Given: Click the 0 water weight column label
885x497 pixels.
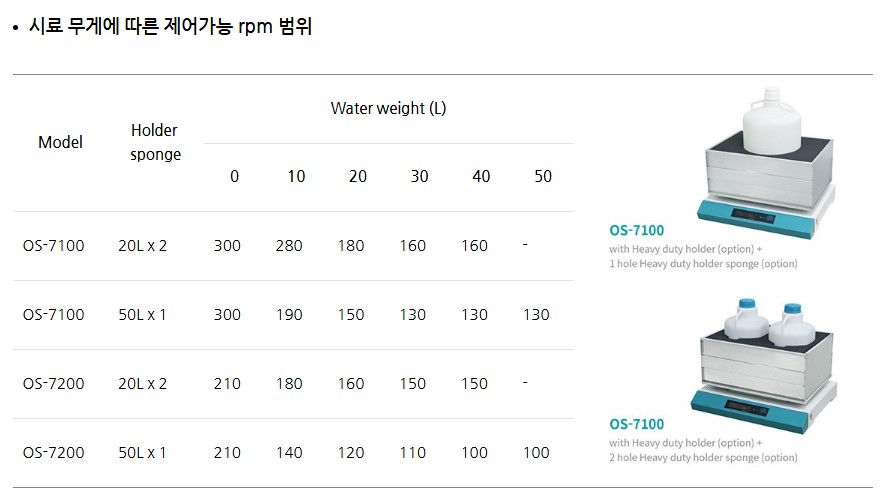Looking at the screenshot, I should [234, 176].
